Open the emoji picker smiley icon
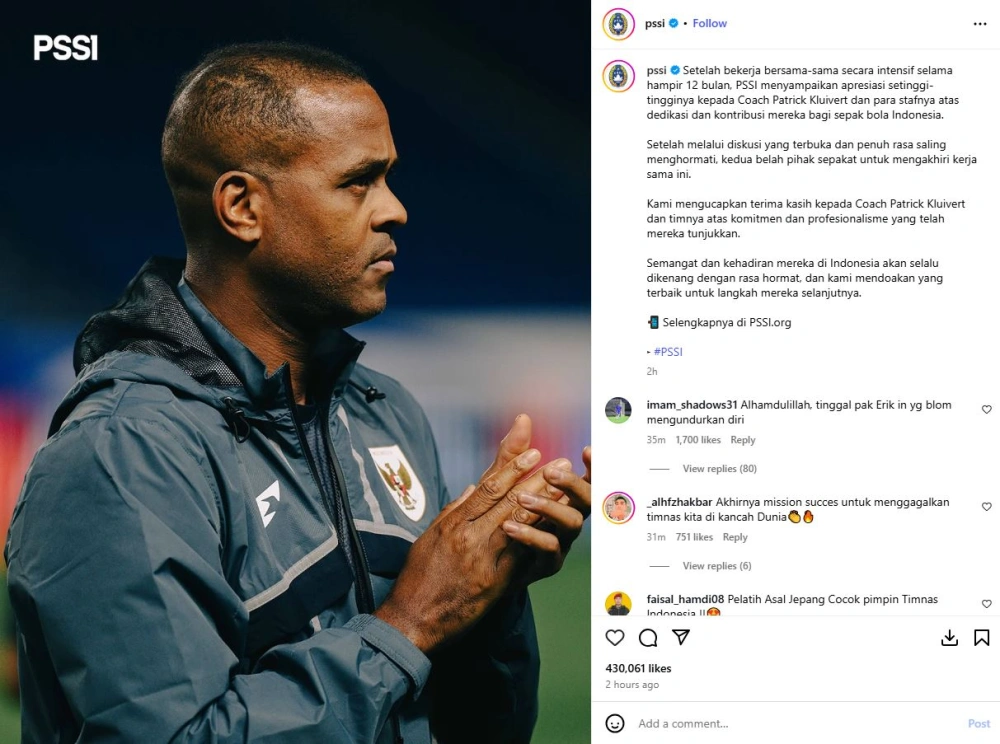The image size is (1000, 744). pos(615,723)
